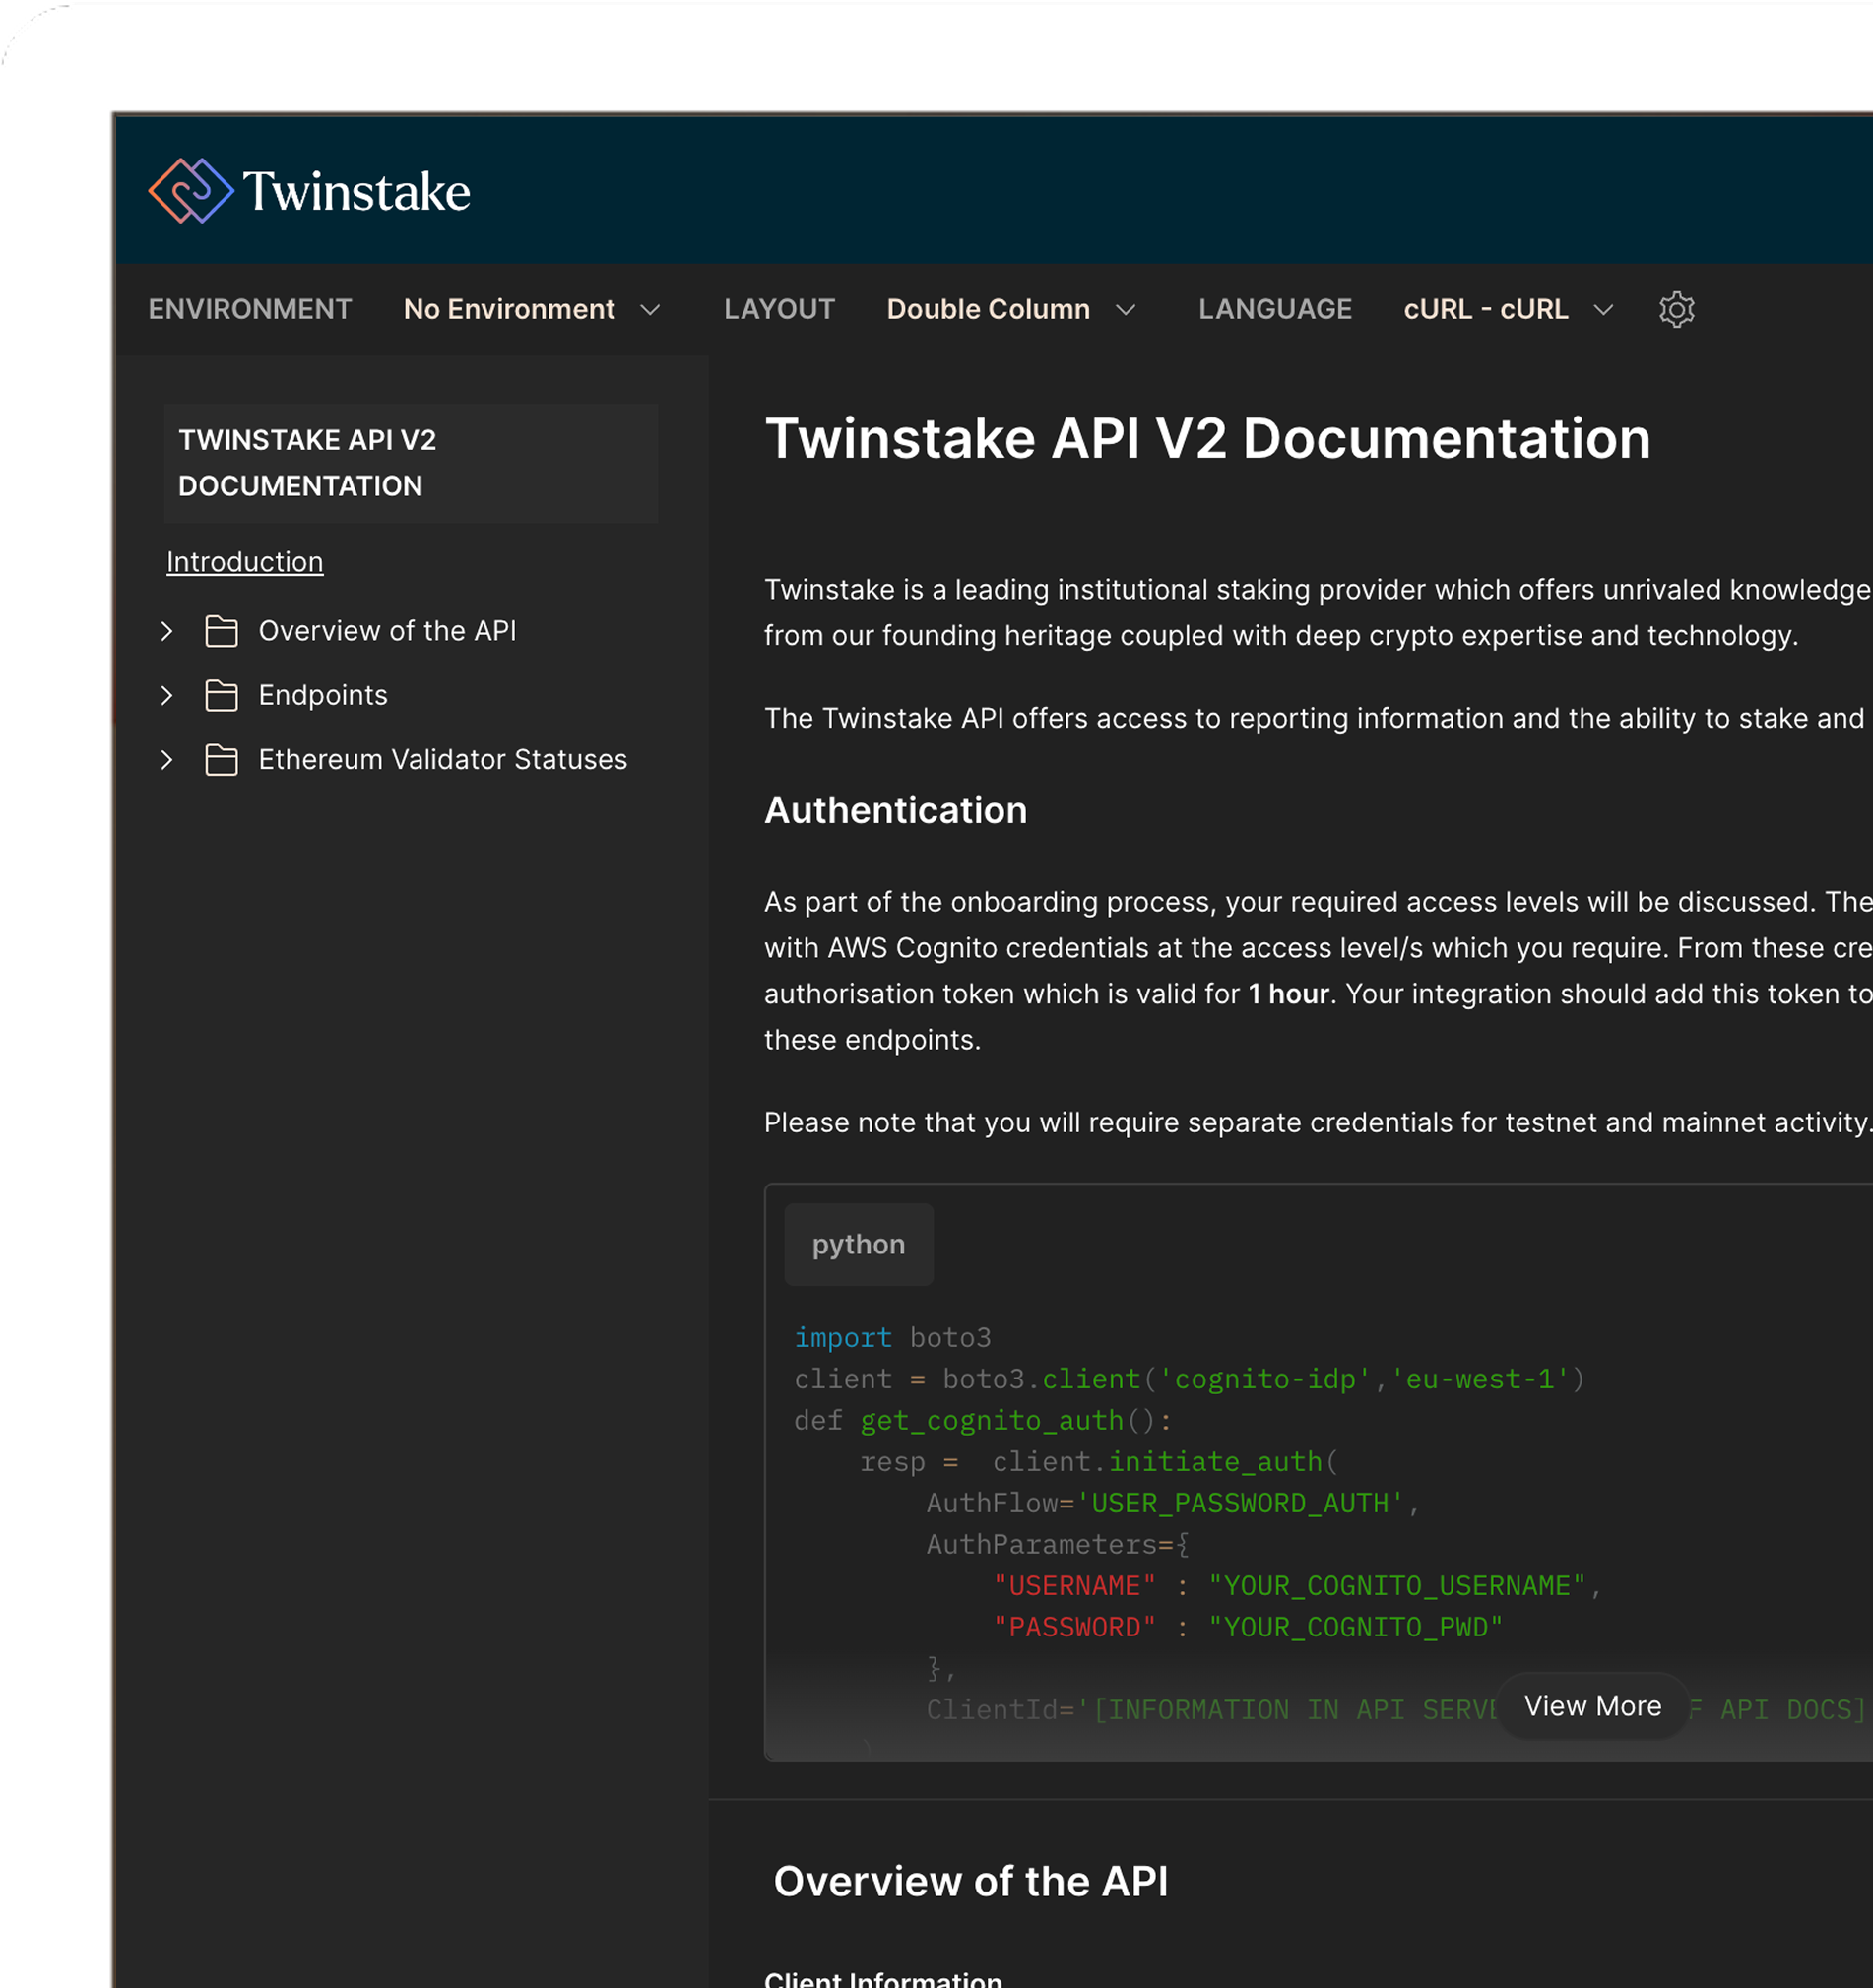Open the documentation settings gear

(x=1676, y=309)
